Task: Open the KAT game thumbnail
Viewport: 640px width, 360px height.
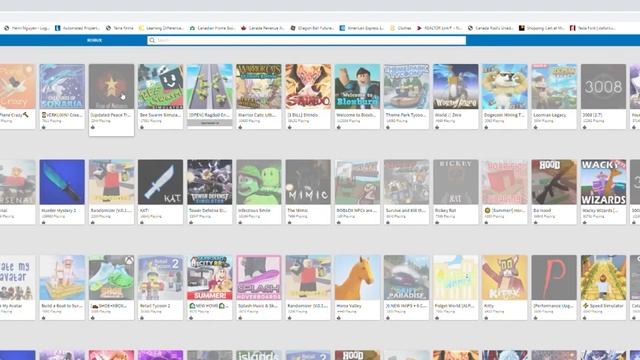Action: [160, 182]
